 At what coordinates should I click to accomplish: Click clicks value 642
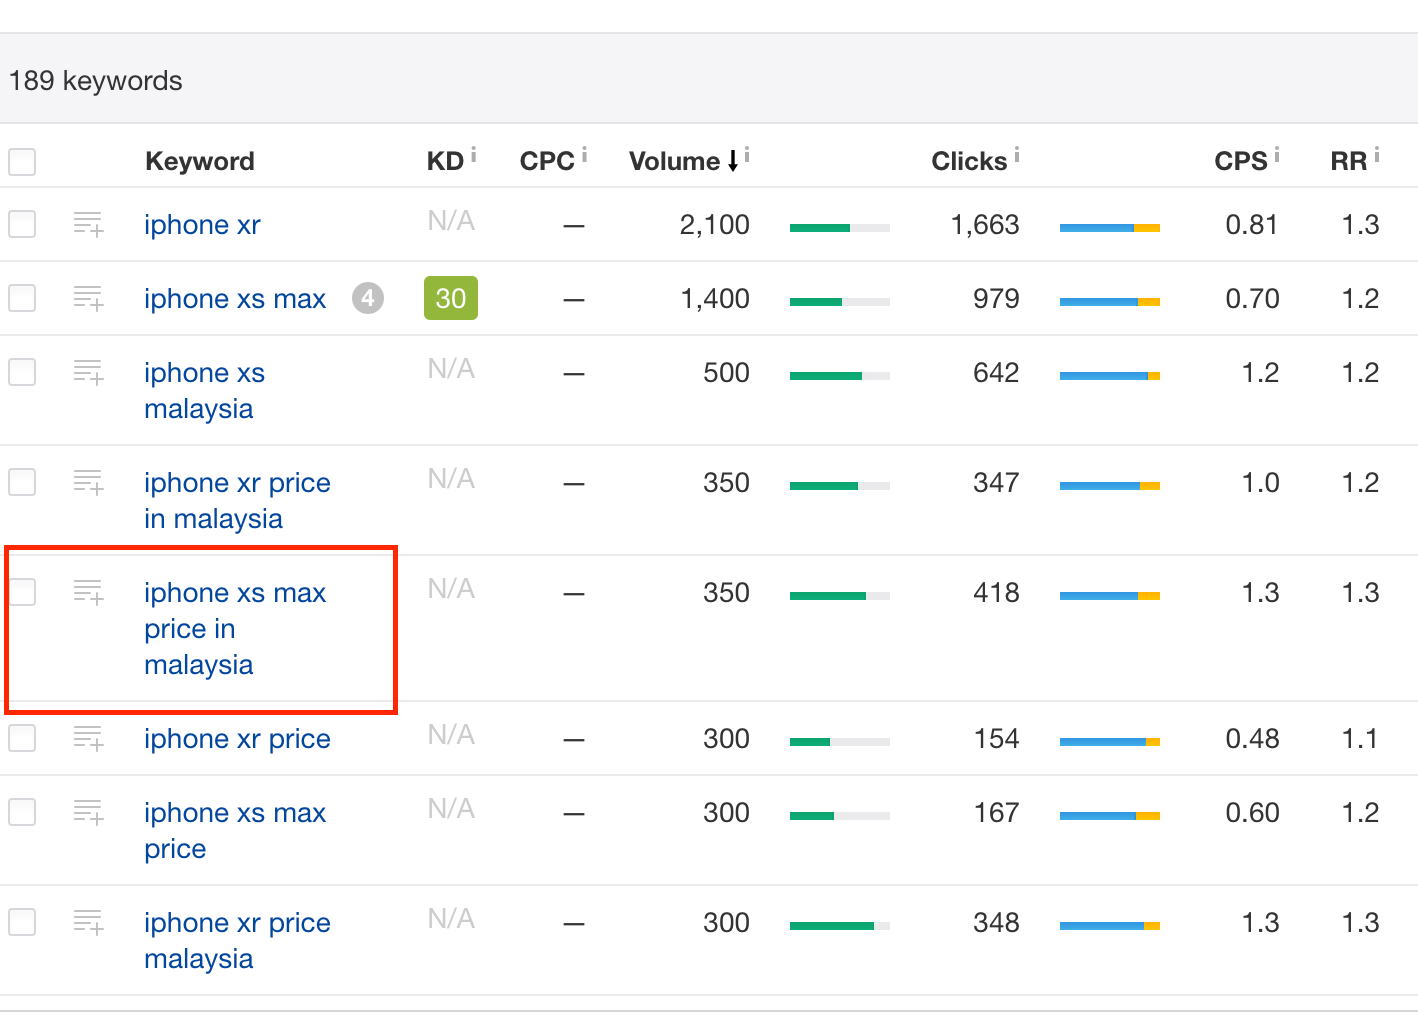coord(996,373)
